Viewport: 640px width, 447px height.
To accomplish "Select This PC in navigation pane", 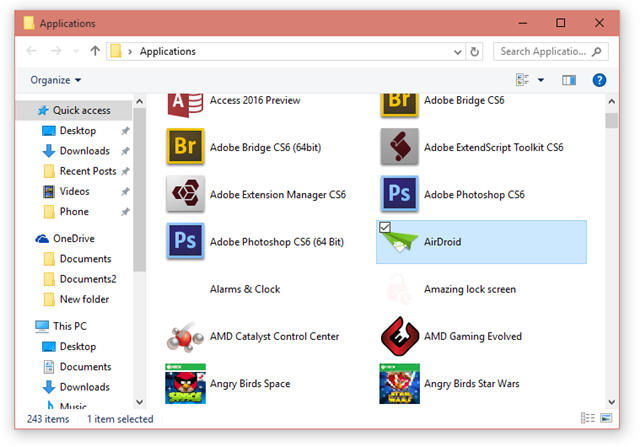I will point(61,326).
